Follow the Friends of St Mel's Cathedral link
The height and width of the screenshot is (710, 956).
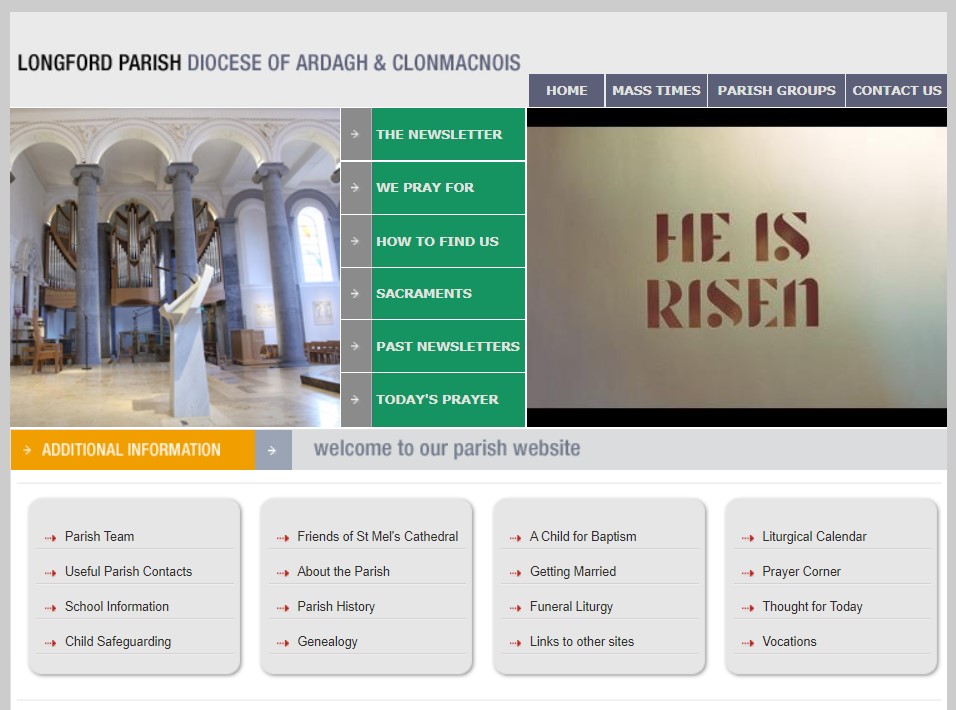point(377,536)
